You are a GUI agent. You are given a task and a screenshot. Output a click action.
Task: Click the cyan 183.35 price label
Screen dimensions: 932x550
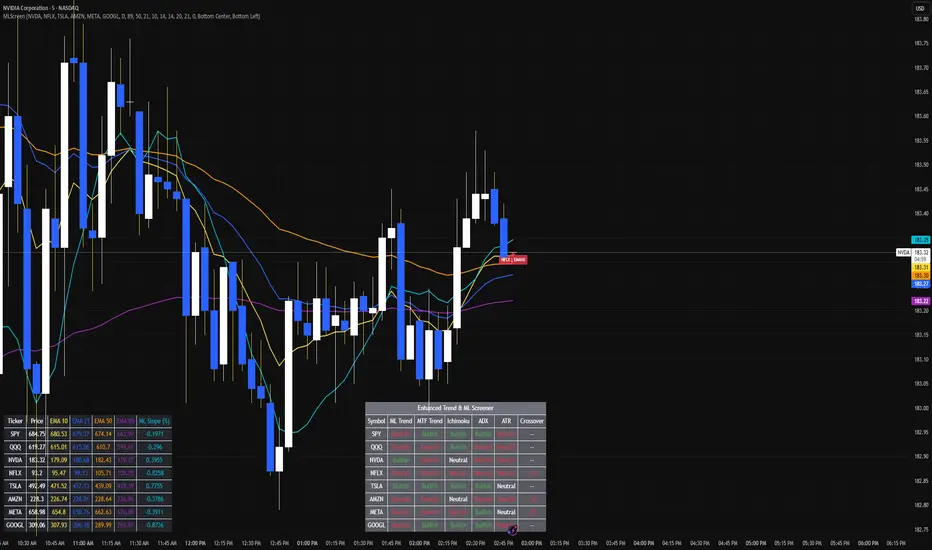pyautogui.click(x=921, y=240)
